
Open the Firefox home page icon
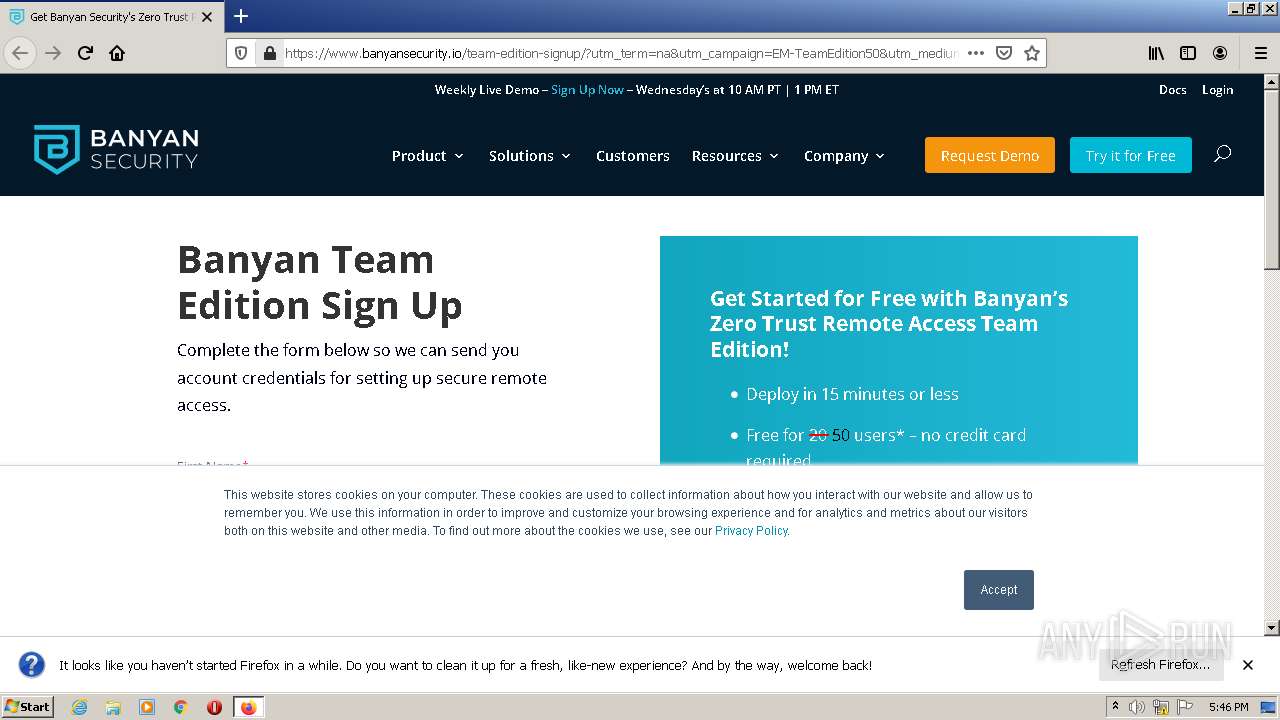point(117,53)
